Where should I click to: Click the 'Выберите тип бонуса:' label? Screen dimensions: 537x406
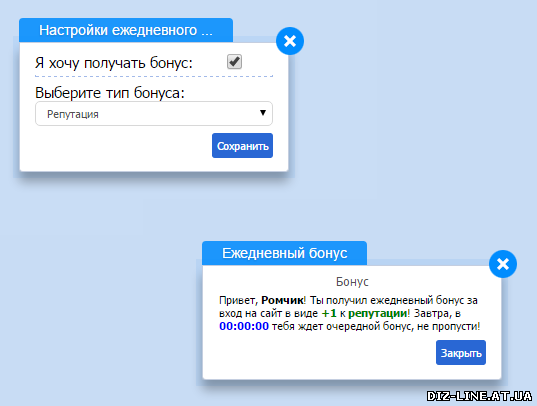coord(110,93)
